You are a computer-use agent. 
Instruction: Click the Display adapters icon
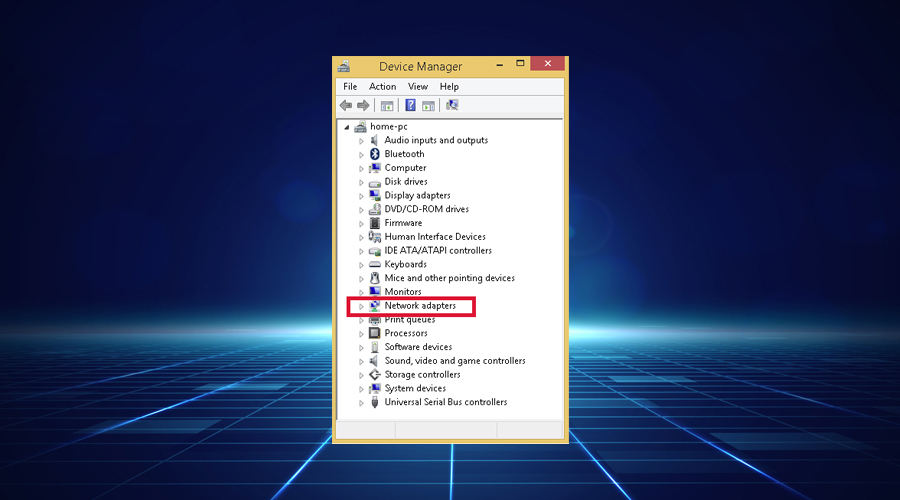click(x=374, y=195)
